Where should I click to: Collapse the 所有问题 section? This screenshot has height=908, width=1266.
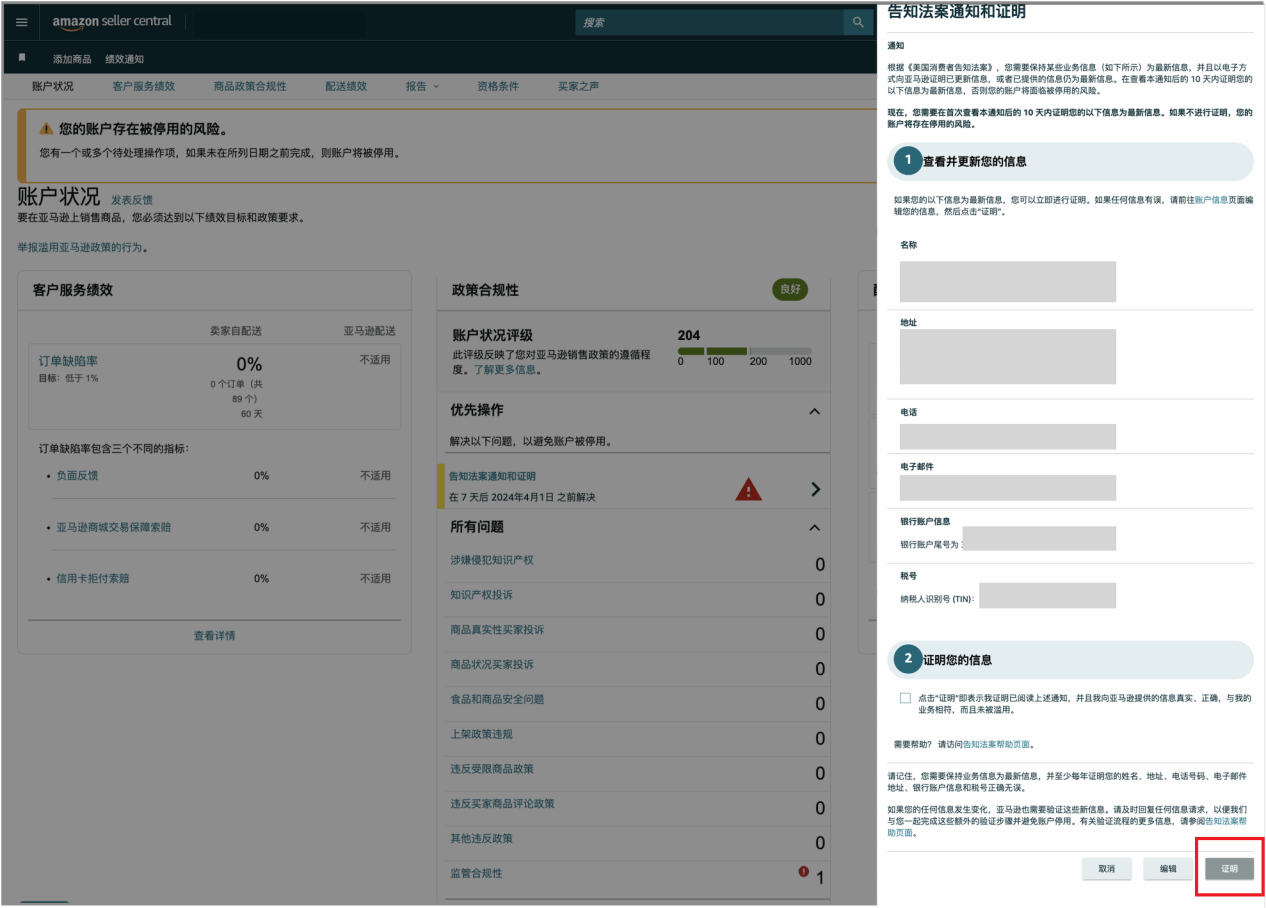[x=813, y=527]
